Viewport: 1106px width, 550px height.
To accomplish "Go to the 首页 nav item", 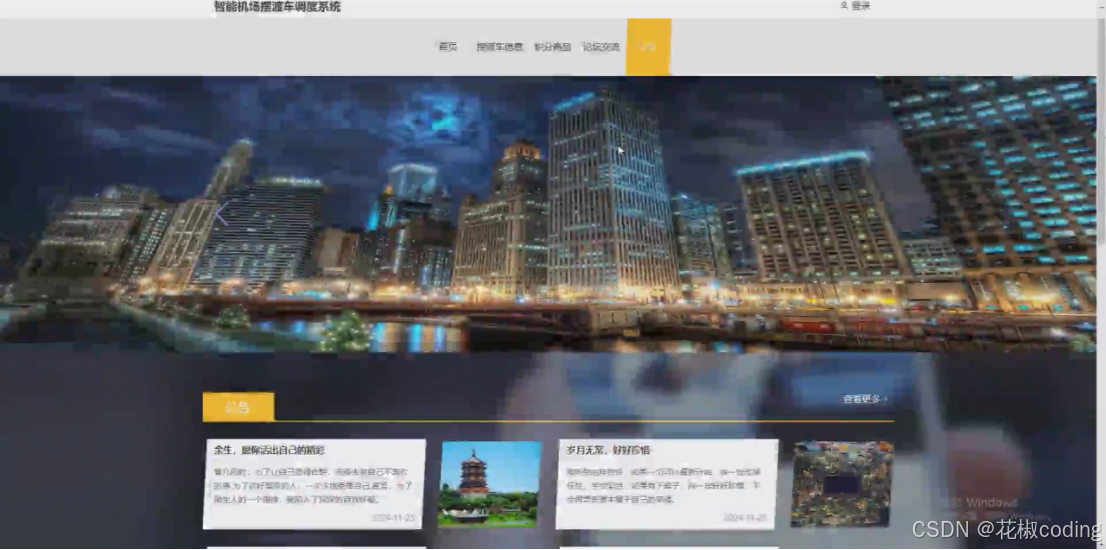I will [x=448, y=47].
